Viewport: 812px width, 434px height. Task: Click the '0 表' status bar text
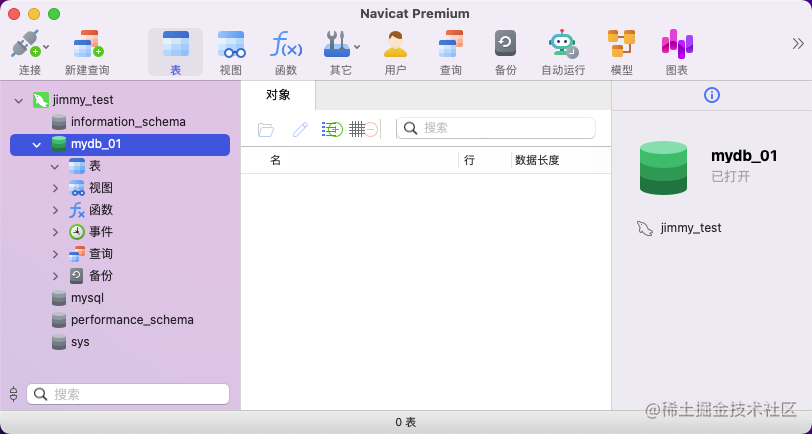[x=406, y=423]
